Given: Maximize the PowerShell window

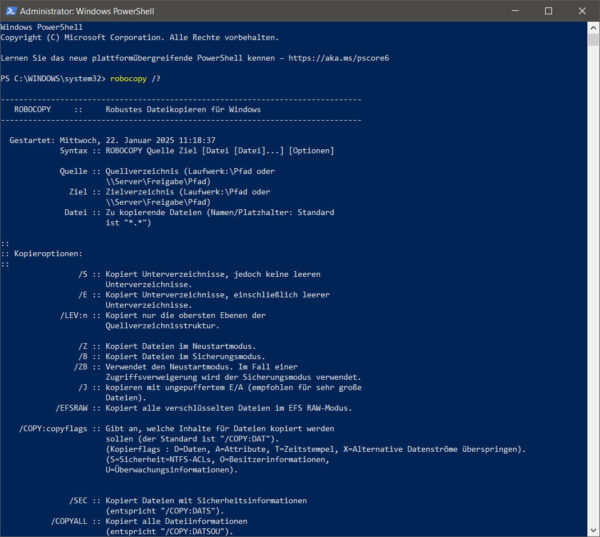Looking at the screenshot, I should 548,11.
